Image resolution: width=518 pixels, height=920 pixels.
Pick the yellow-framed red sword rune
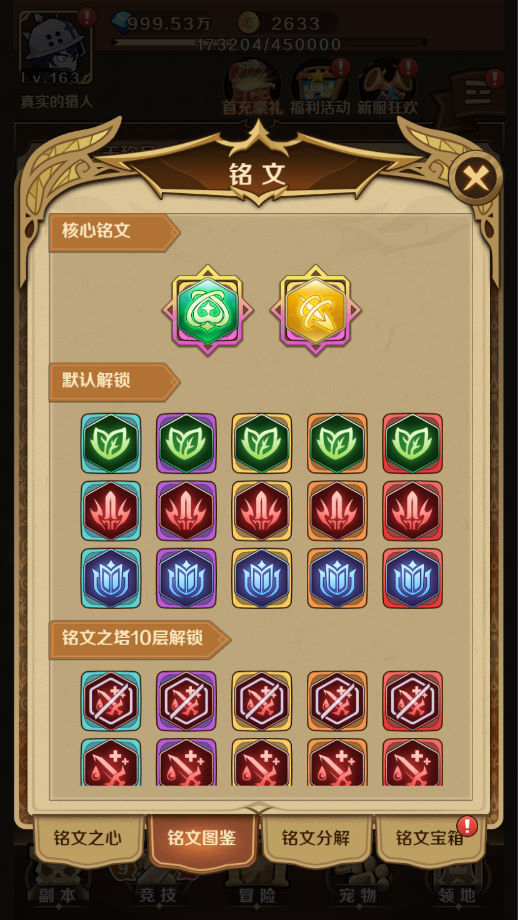point(262,510)
